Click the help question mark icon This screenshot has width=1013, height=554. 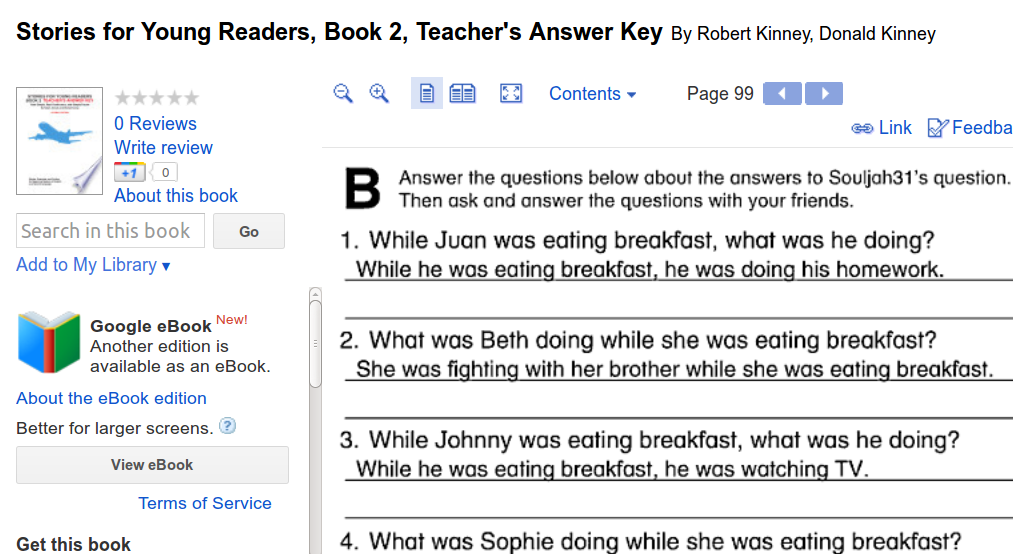(x=228, y=427)
